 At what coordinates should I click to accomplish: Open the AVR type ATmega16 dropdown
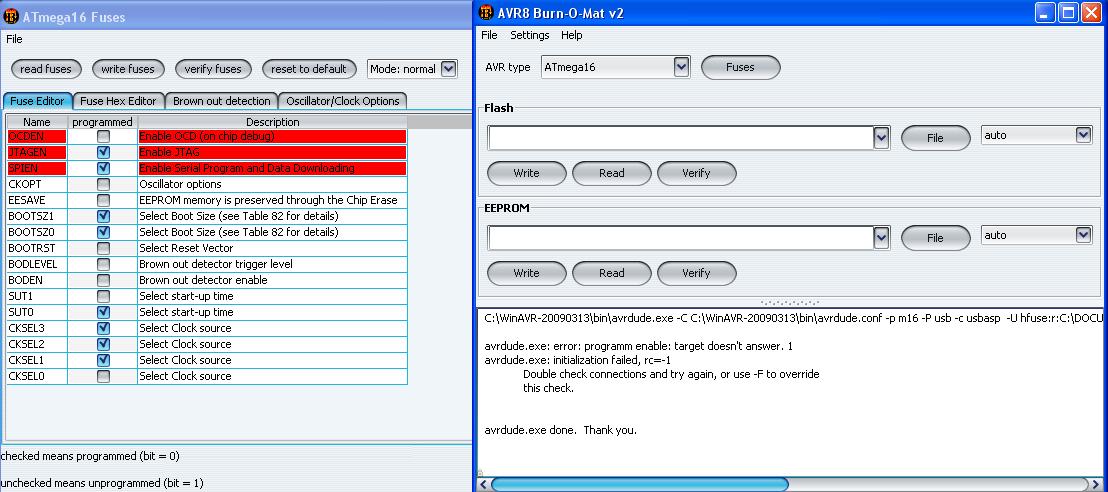click(x=615, y=68)
